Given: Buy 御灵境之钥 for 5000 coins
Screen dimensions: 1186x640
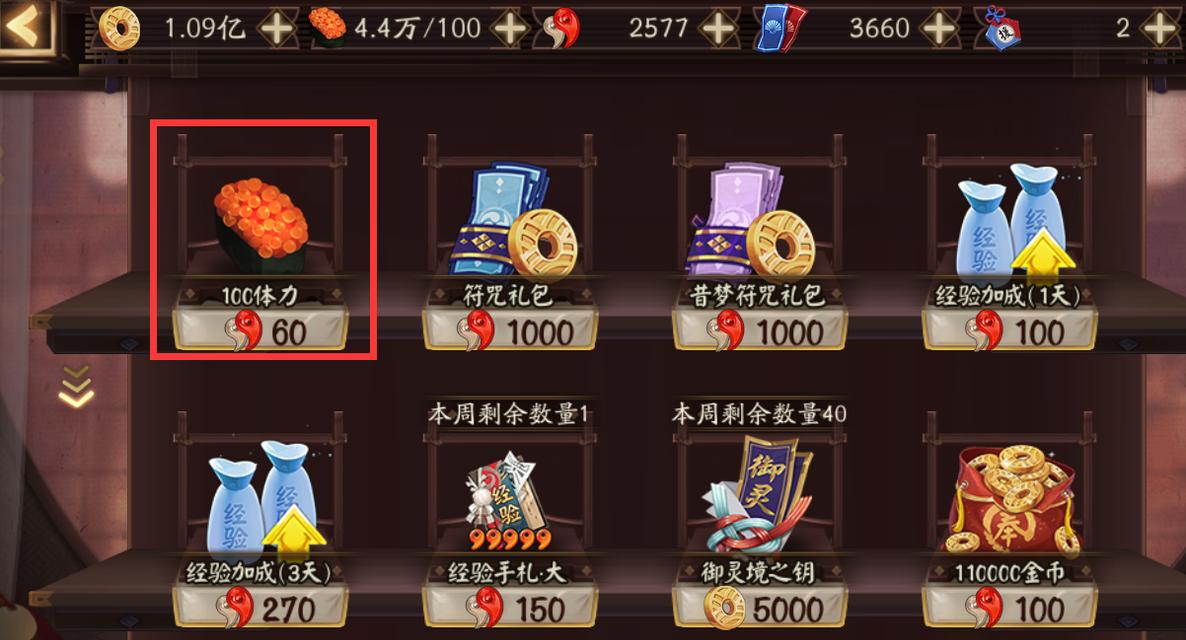Looking at the screenshot, I should (759, 609).
